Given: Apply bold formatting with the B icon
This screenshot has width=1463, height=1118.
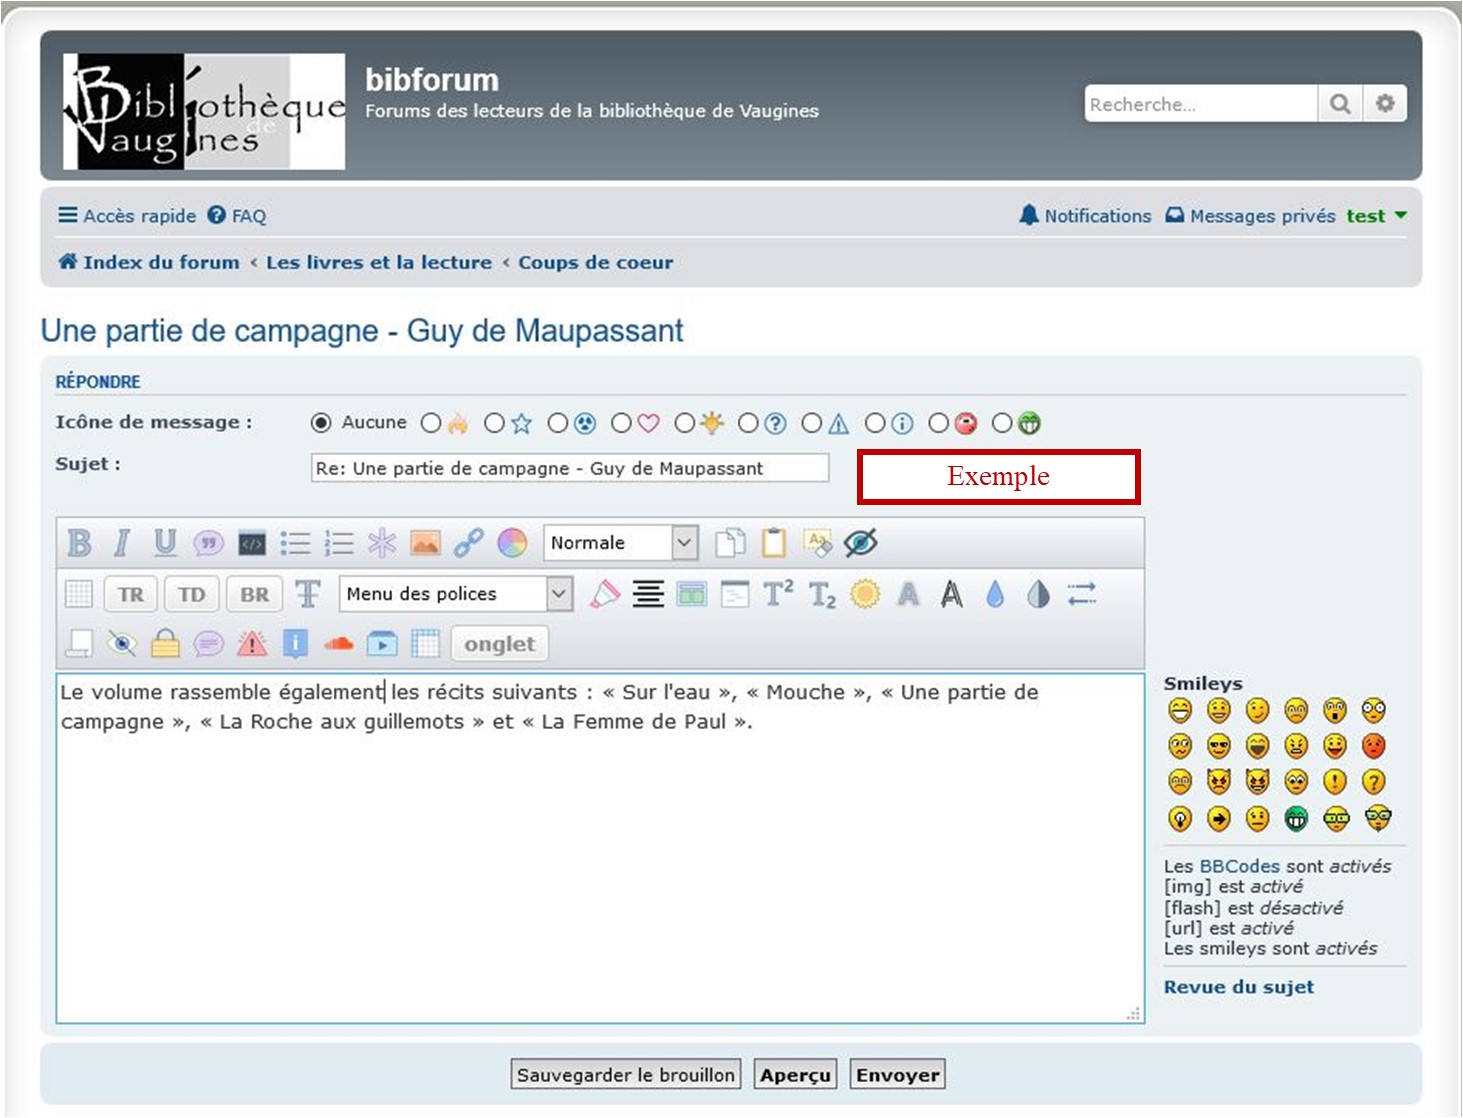Looking at the screenshot, I should (79, 543).
